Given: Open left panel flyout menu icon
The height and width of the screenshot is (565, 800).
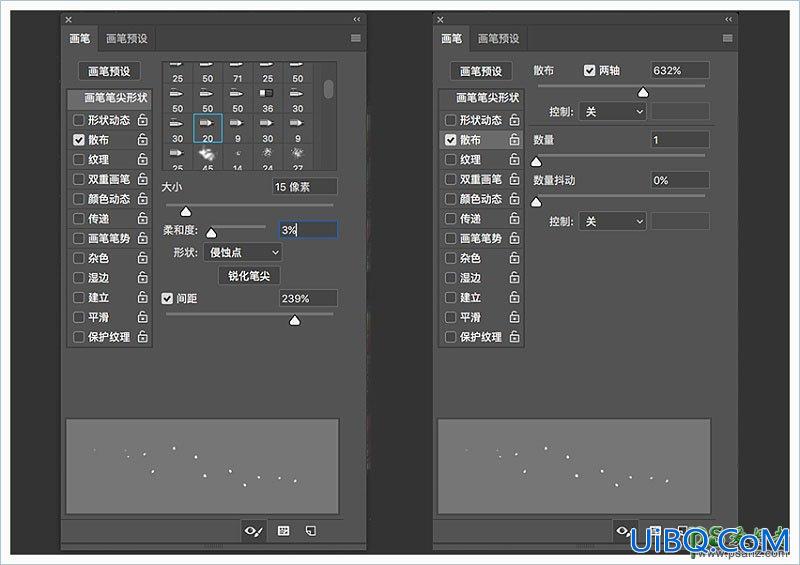Looking at the screenshot, I should coord(356,38).
